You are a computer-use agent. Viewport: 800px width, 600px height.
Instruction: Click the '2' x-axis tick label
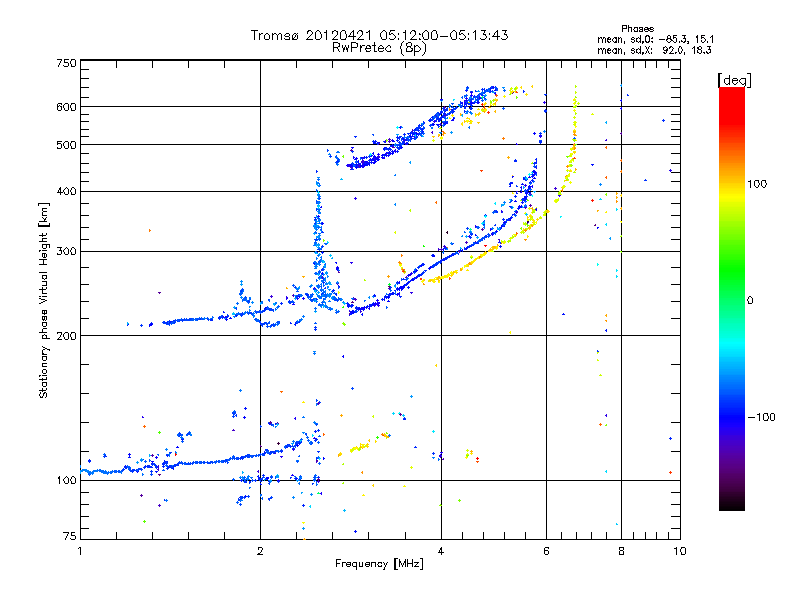click(260, 551)
